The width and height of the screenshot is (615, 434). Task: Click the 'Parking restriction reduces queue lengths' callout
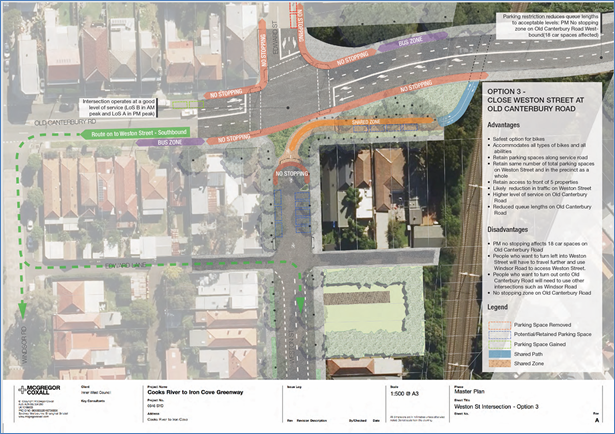pyautogui.click(x=549, y=26)
